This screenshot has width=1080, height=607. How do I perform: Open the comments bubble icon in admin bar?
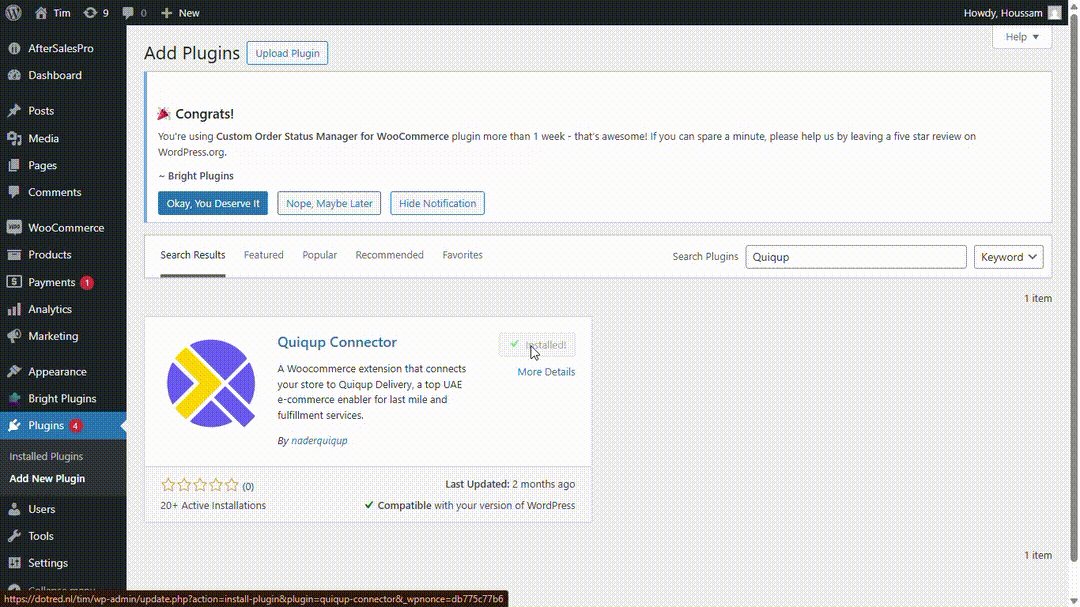point(128,12)
